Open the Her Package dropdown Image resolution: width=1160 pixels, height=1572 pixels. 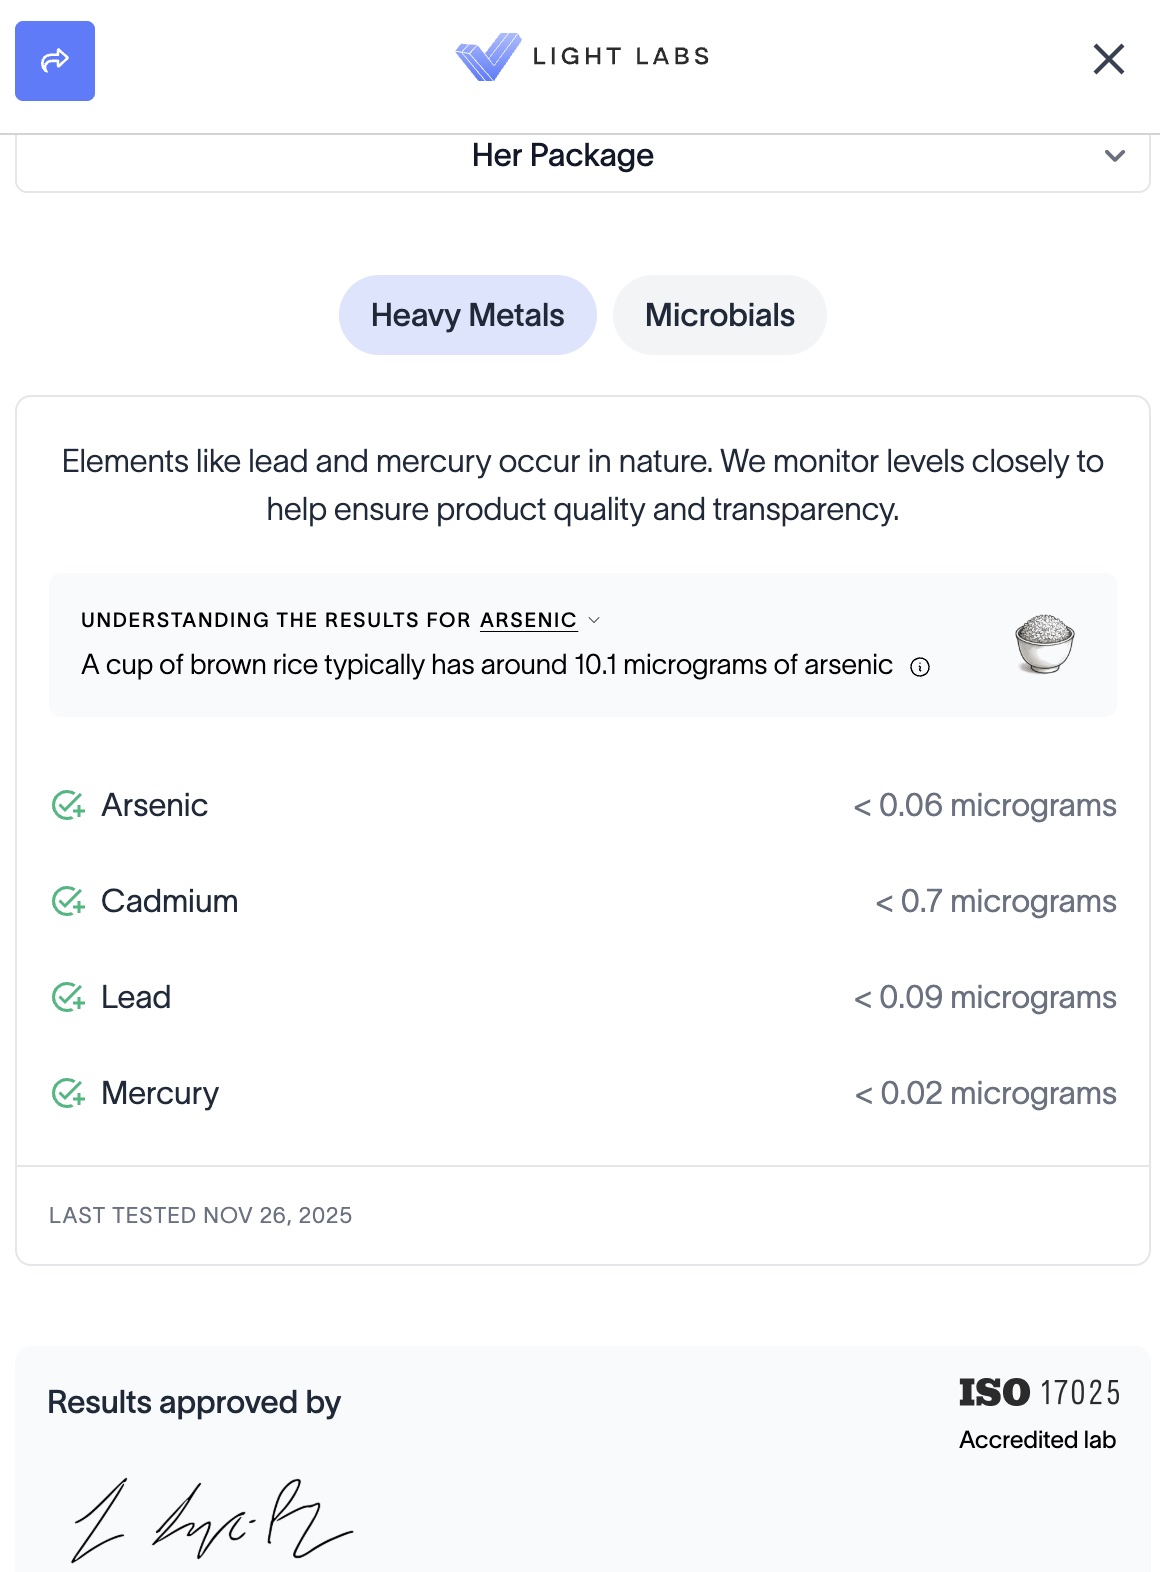click(x=563, y=156)
